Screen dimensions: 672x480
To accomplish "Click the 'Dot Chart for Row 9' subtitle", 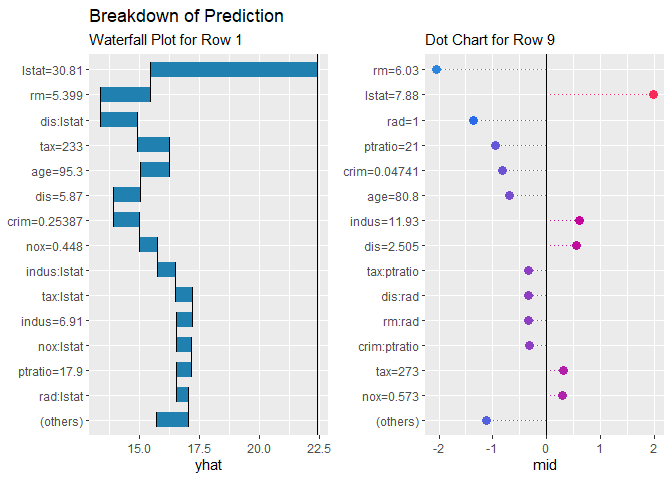I will click(485, 41).
